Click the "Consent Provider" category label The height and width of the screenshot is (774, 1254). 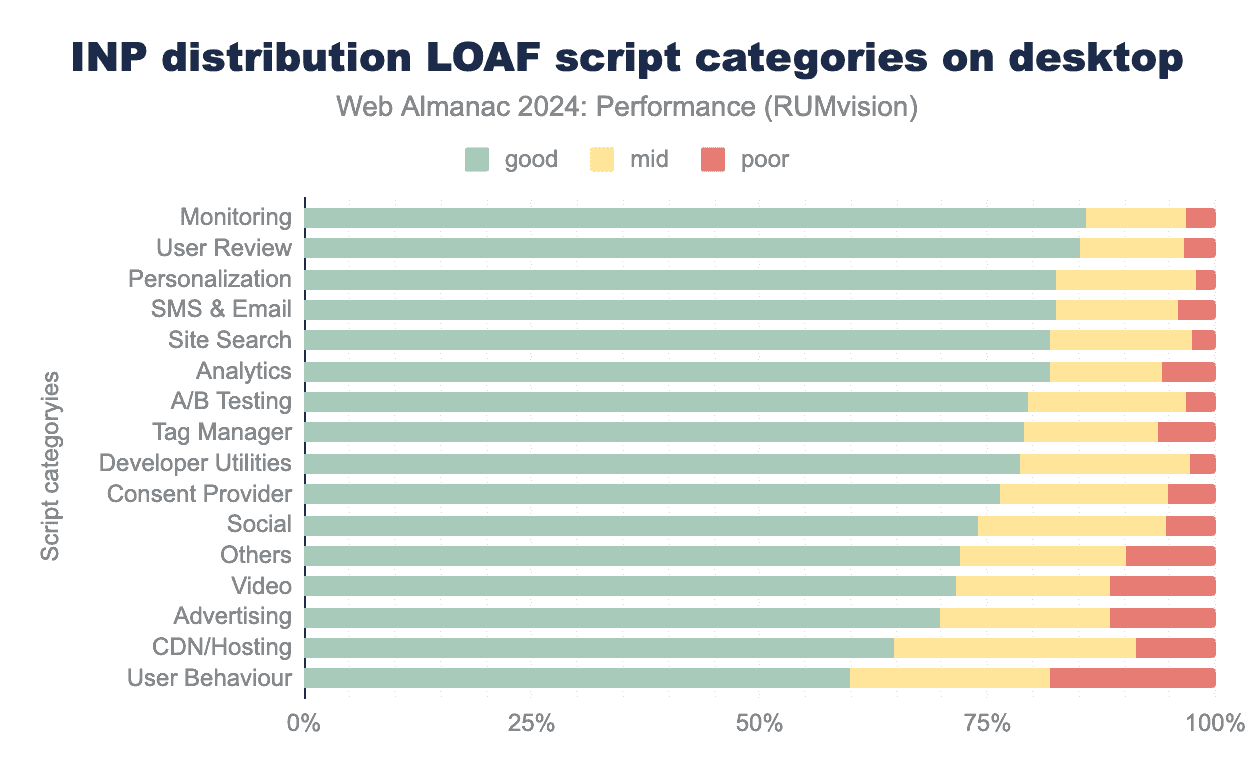coord(199,494)
